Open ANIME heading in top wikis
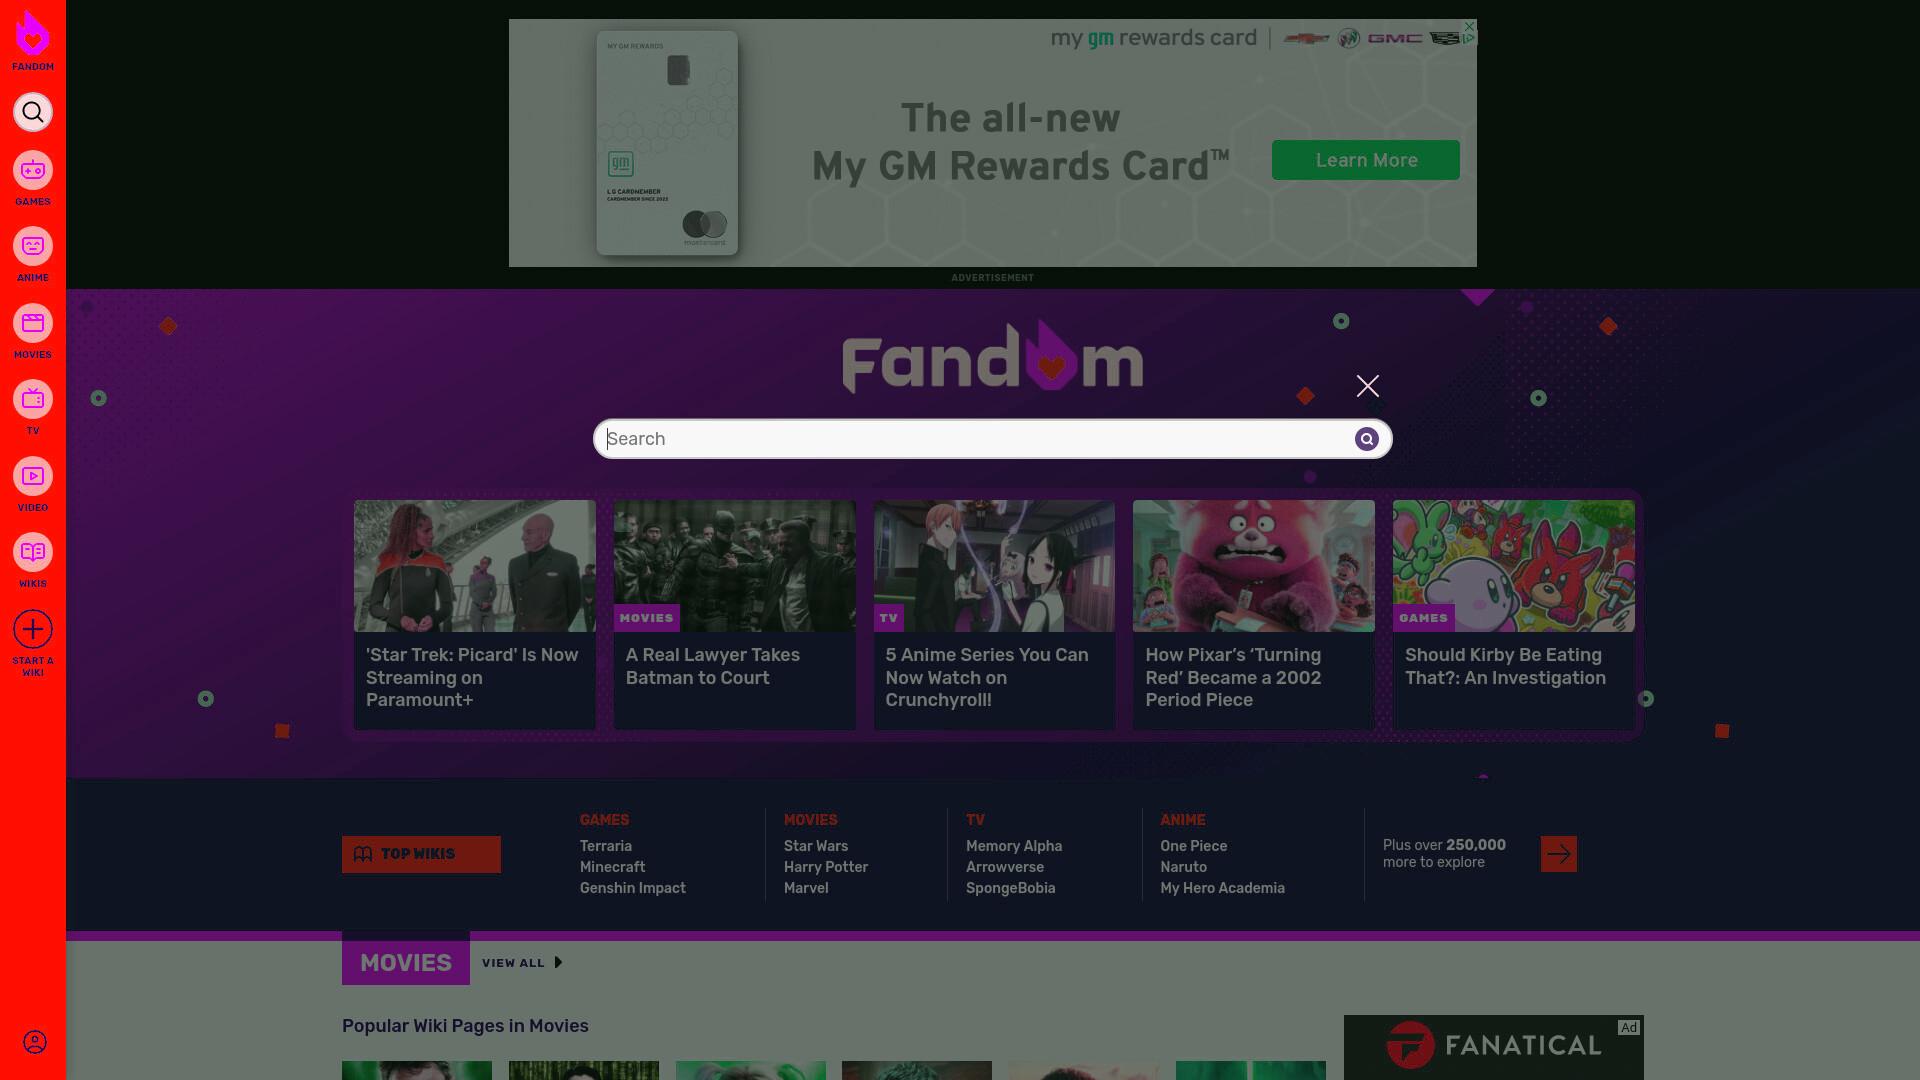Screen dimensions: 1920x1080 click(1183, 820)
